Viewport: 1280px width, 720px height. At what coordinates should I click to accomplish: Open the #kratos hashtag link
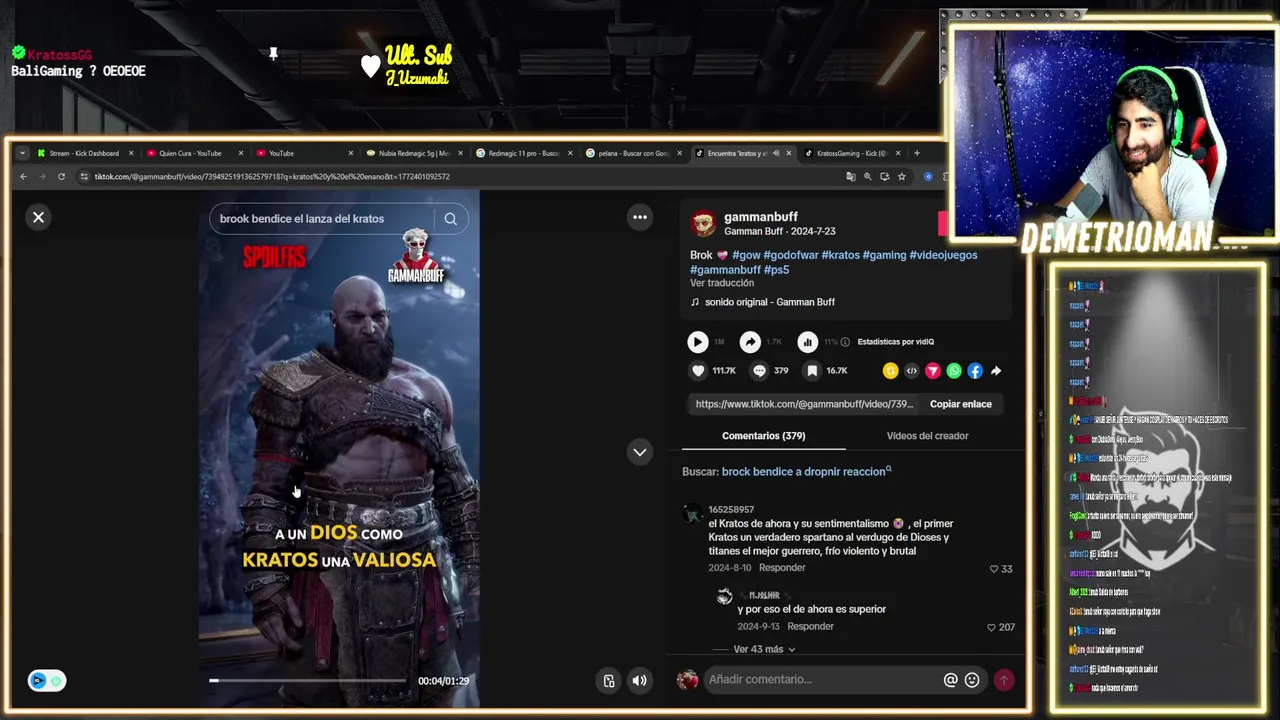tap(840, 255)
